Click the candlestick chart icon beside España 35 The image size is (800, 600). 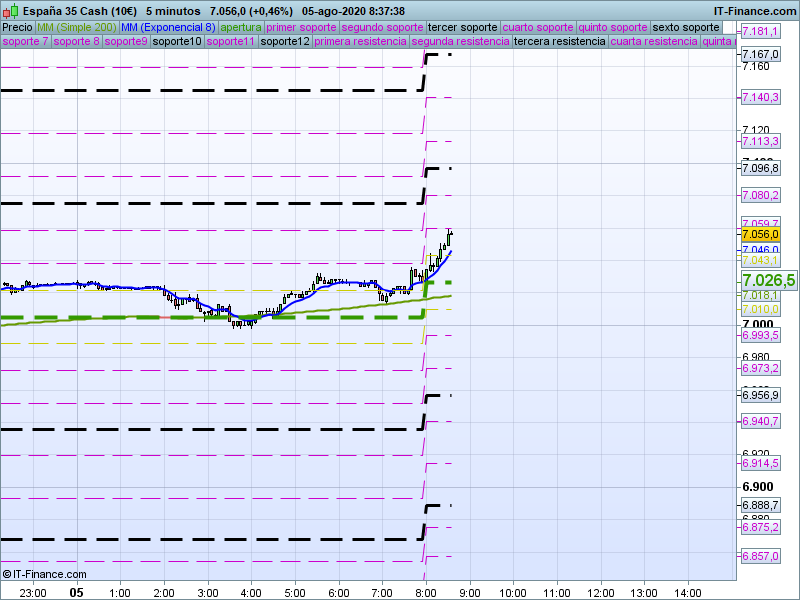coord(9,10)
